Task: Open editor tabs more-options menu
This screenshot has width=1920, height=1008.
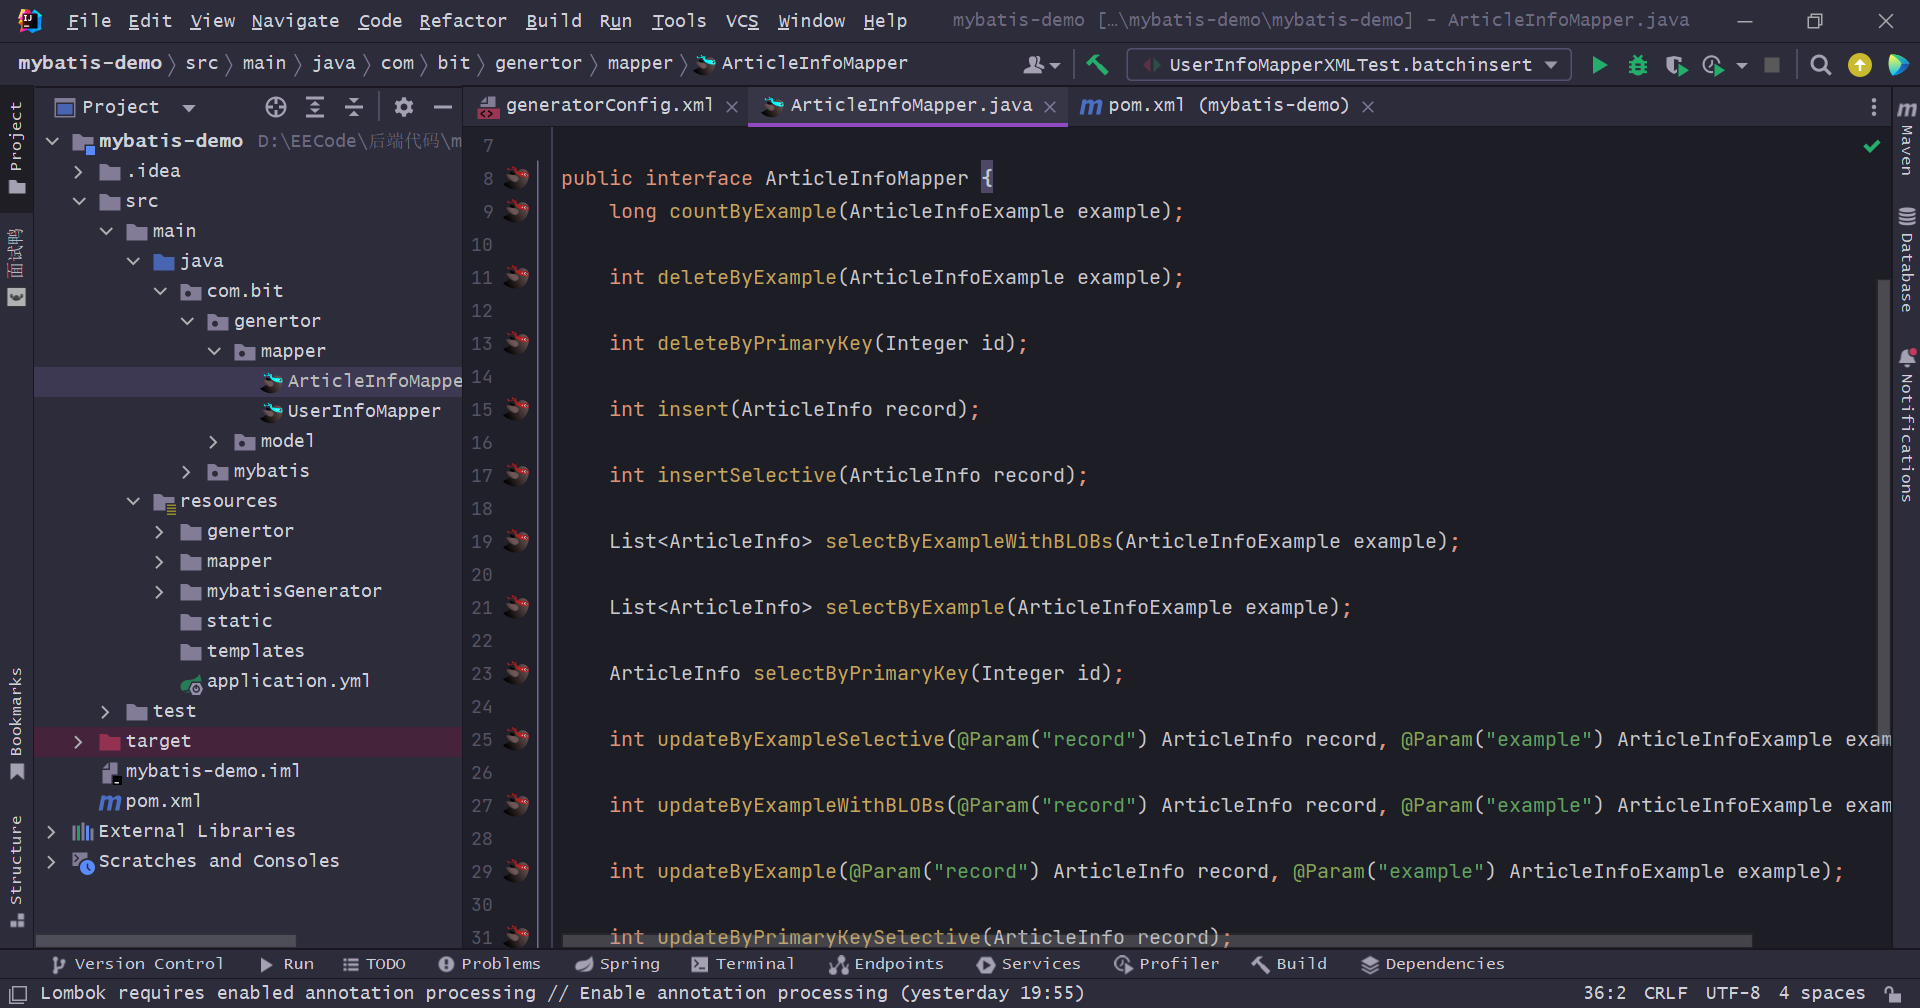Action: tap(1873, 107)
